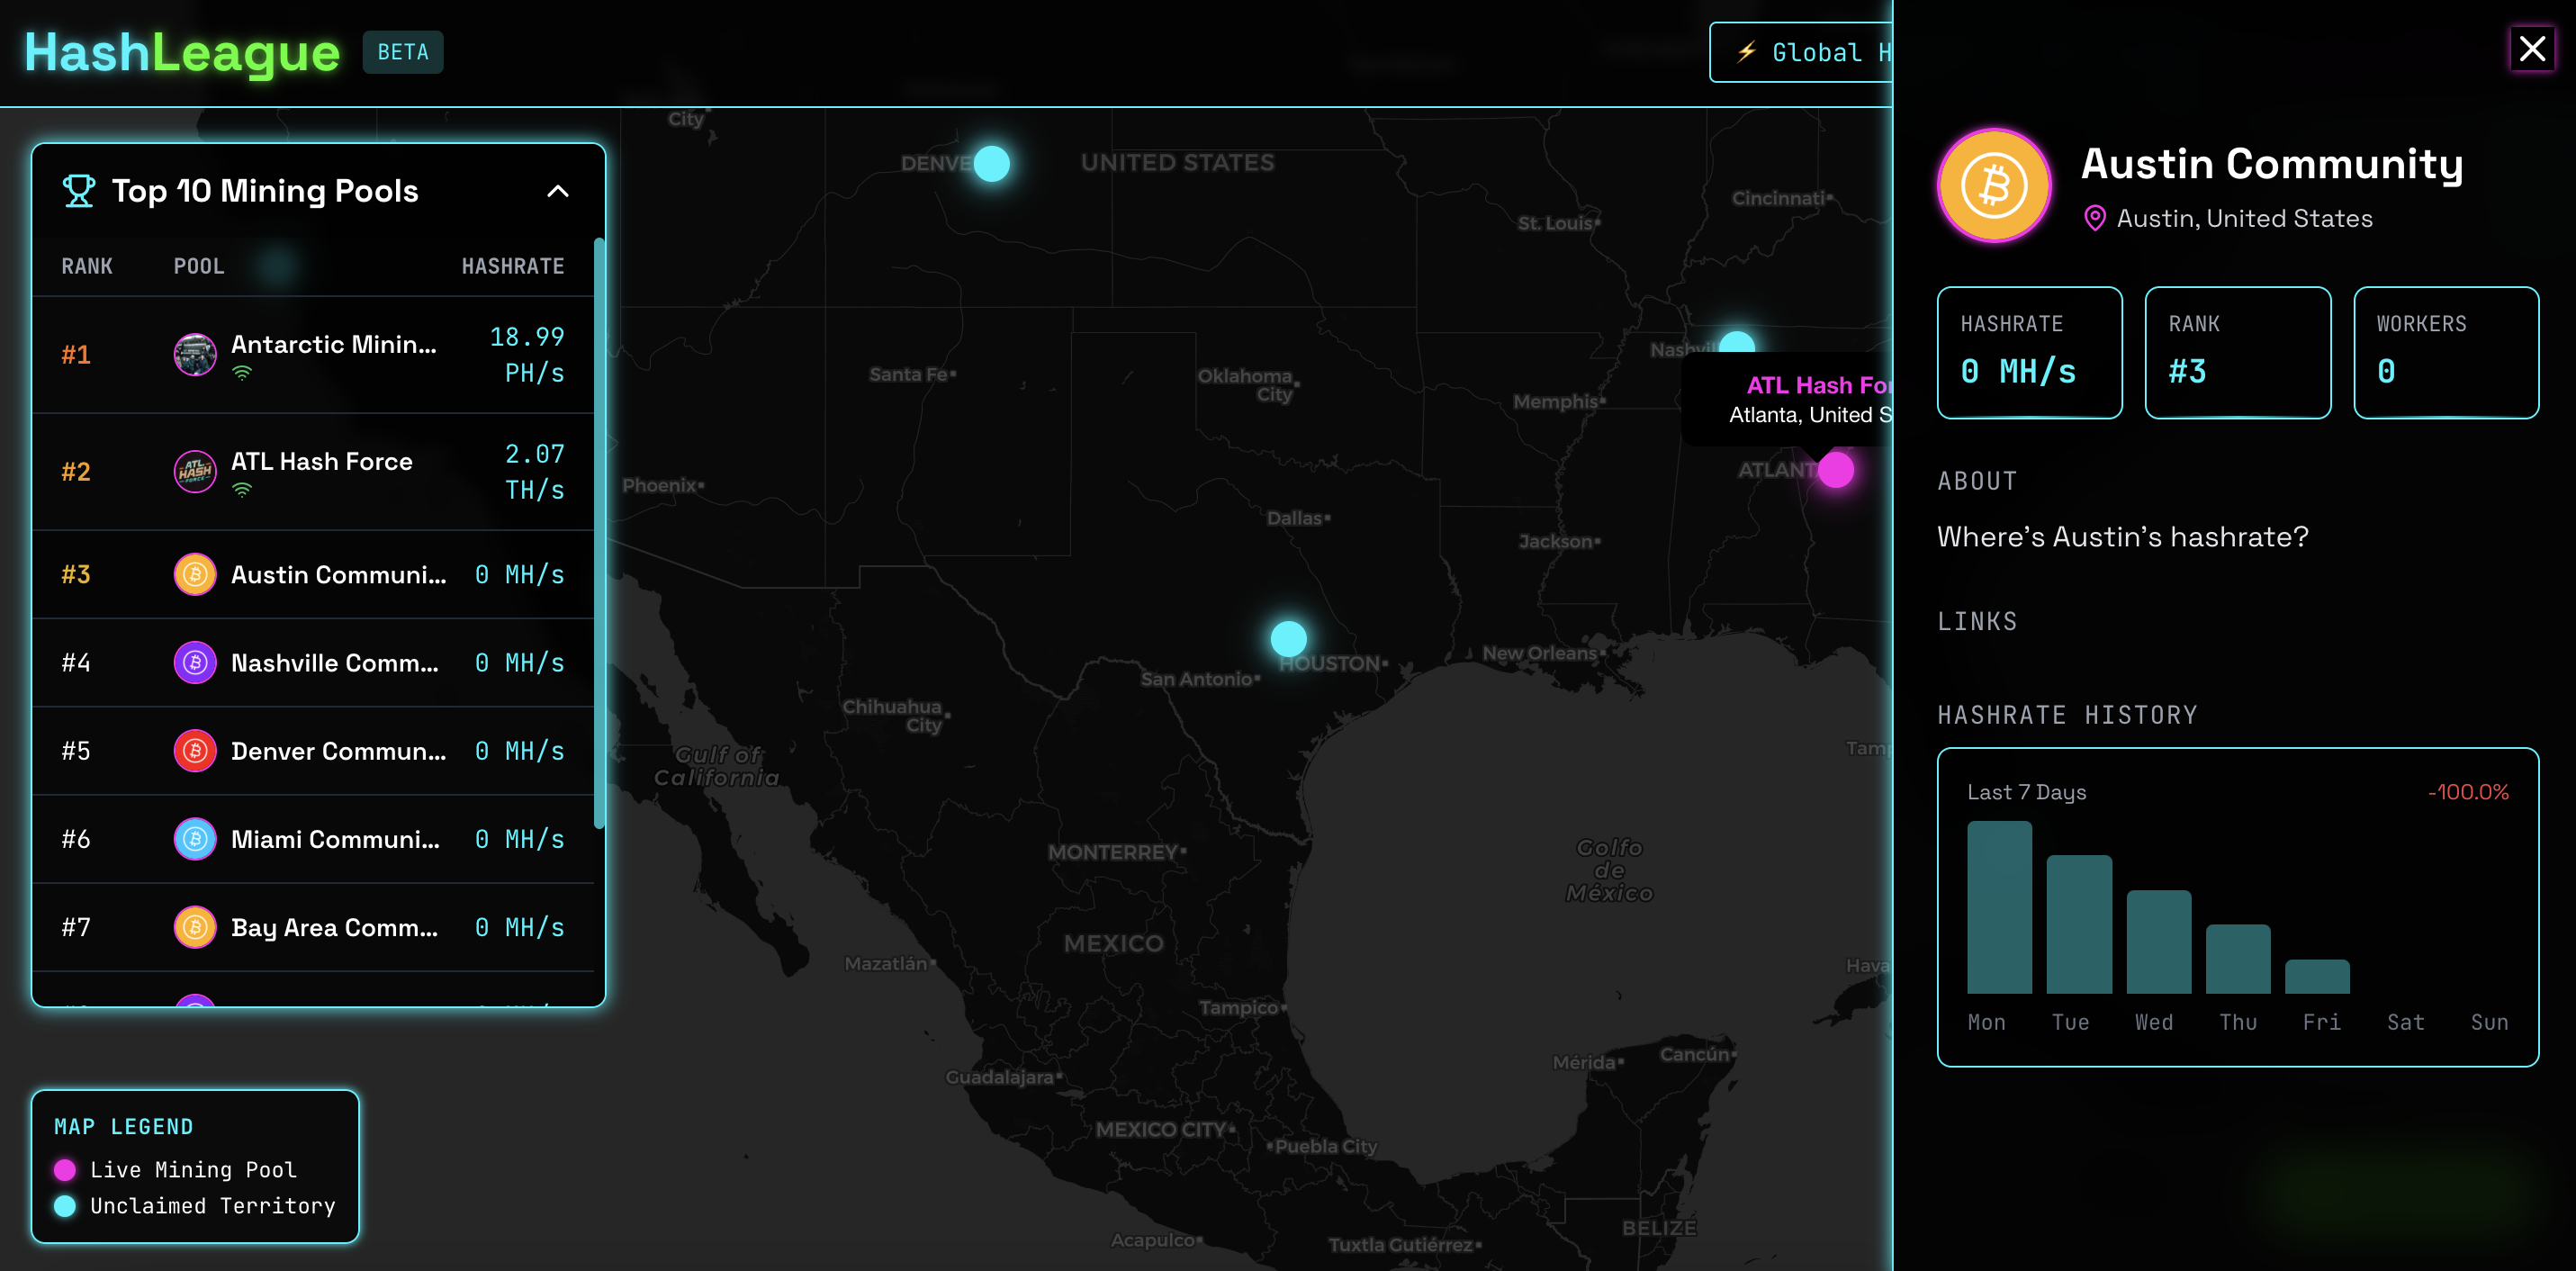This screenshot has height=1271, width=2576.
Task: Click the ATL Hash Force logo icon
Action: (195, 471)
